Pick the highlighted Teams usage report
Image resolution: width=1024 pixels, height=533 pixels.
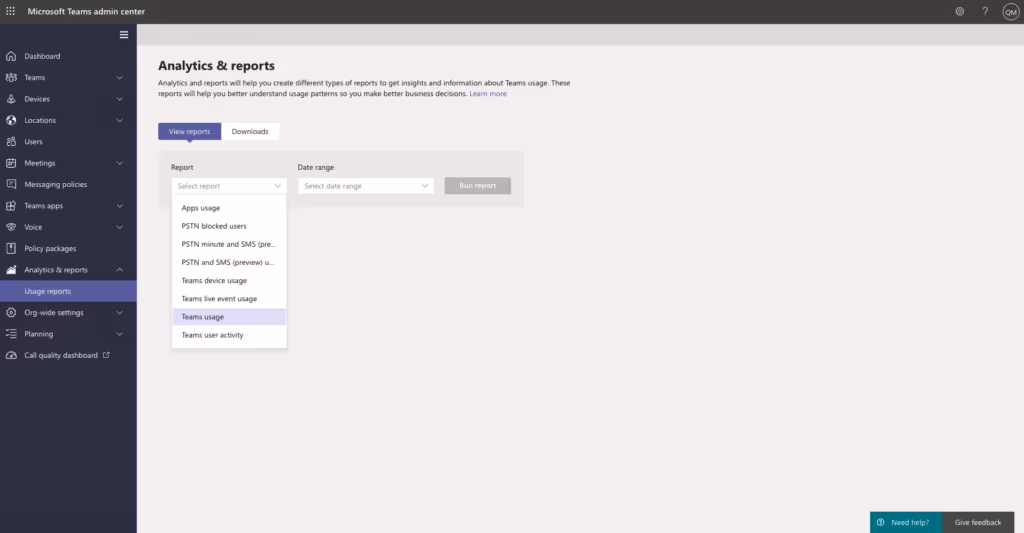pyautogui.click(x=229, y=317)
